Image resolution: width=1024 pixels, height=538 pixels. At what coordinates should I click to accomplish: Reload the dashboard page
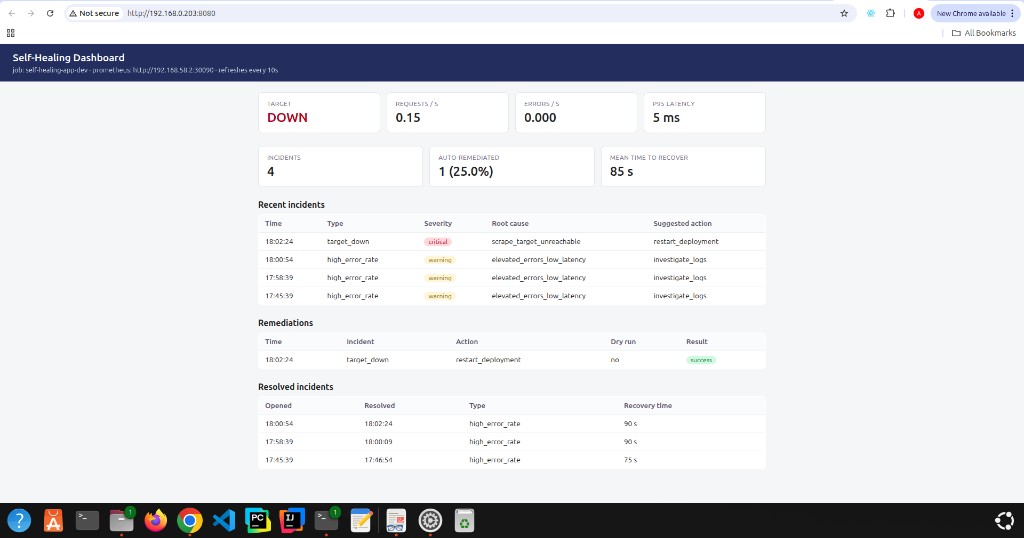[x=50, y=13]
